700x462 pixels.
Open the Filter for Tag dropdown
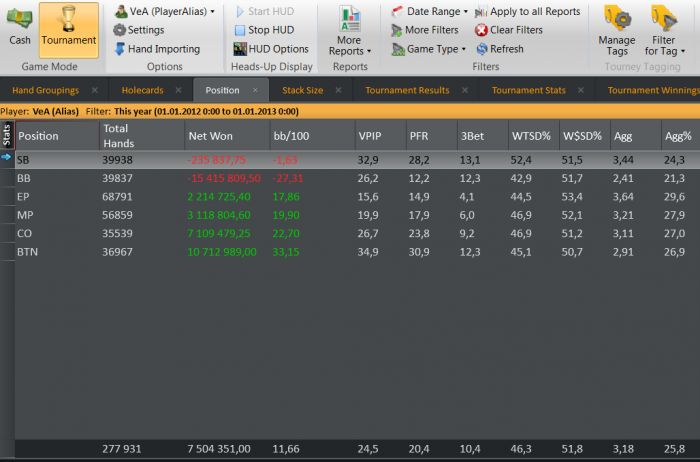tap(664, 30)
